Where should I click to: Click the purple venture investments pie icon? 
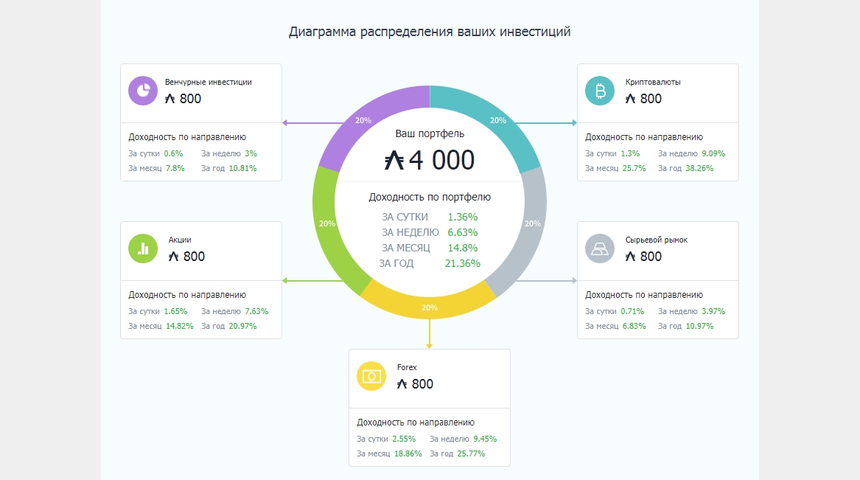(143, 91)
